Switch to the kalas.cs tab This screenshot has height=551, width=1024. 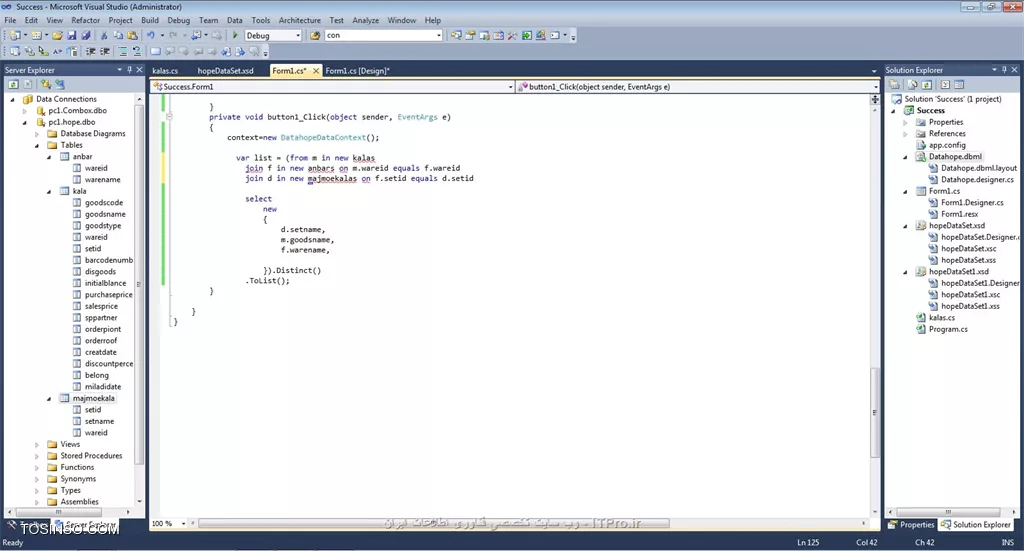click(165, 71)
